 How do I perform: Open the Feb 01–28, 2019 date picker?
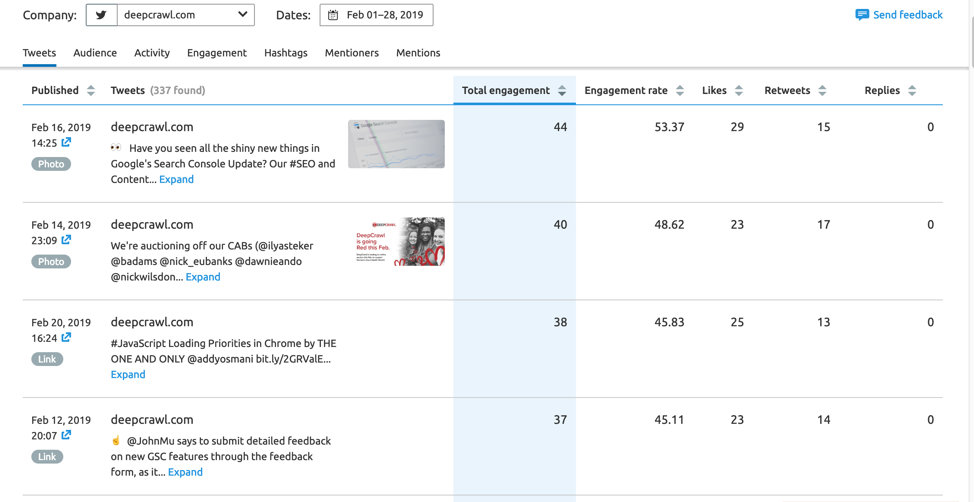pyautogui.click(x=376, y=15)
